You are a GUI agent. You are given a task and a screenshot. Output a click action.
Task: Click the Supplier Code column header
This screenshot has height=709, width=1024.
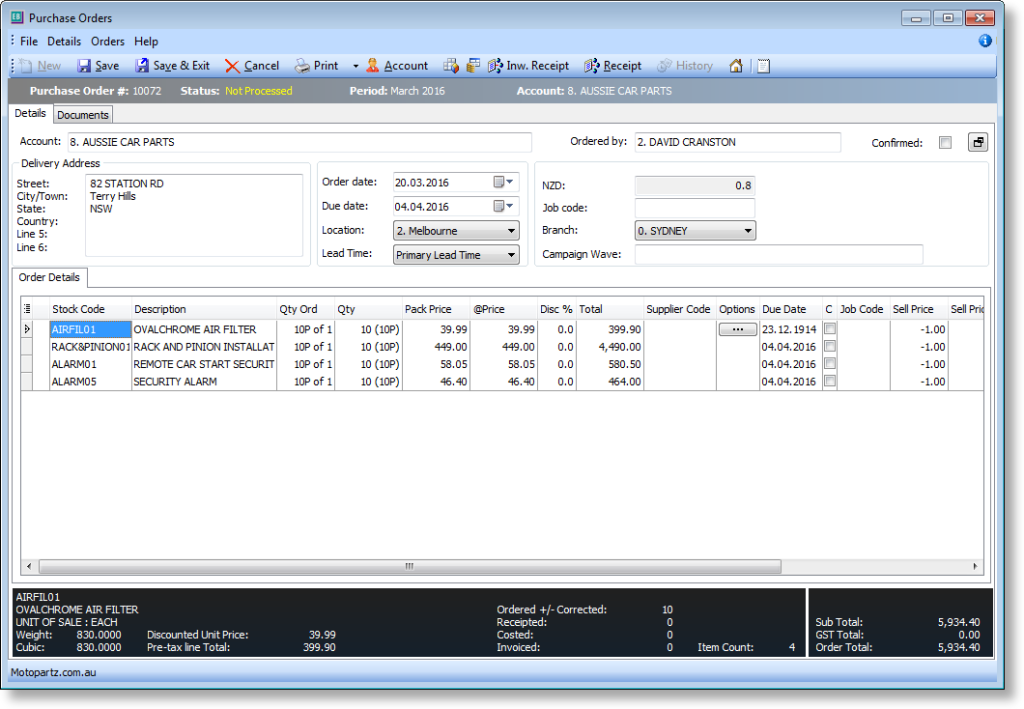(x=679, y=309)
